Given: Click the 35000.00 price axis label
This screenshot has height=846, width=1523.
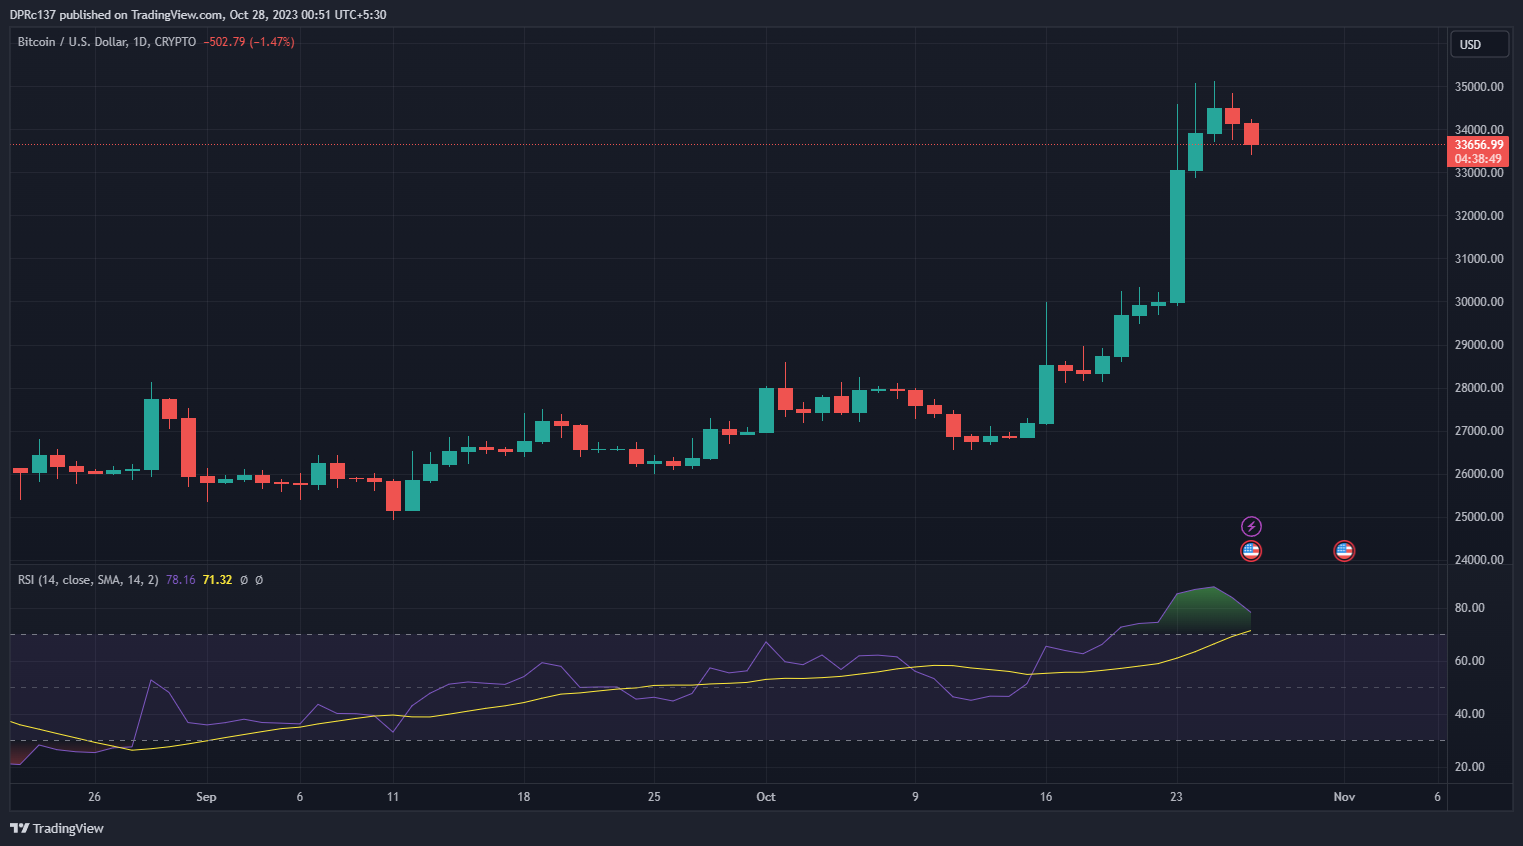Looking at the screenshot, I should pos(1479,87).
